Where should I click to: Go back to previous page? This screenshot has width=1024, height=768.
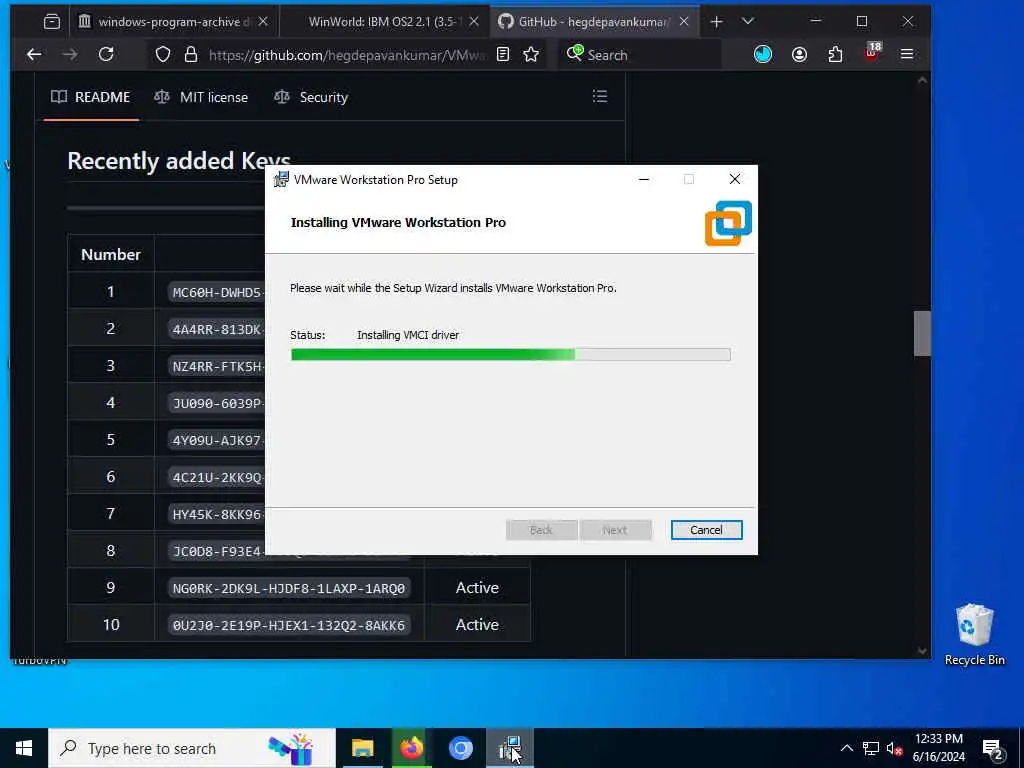[x=34, y=55]
